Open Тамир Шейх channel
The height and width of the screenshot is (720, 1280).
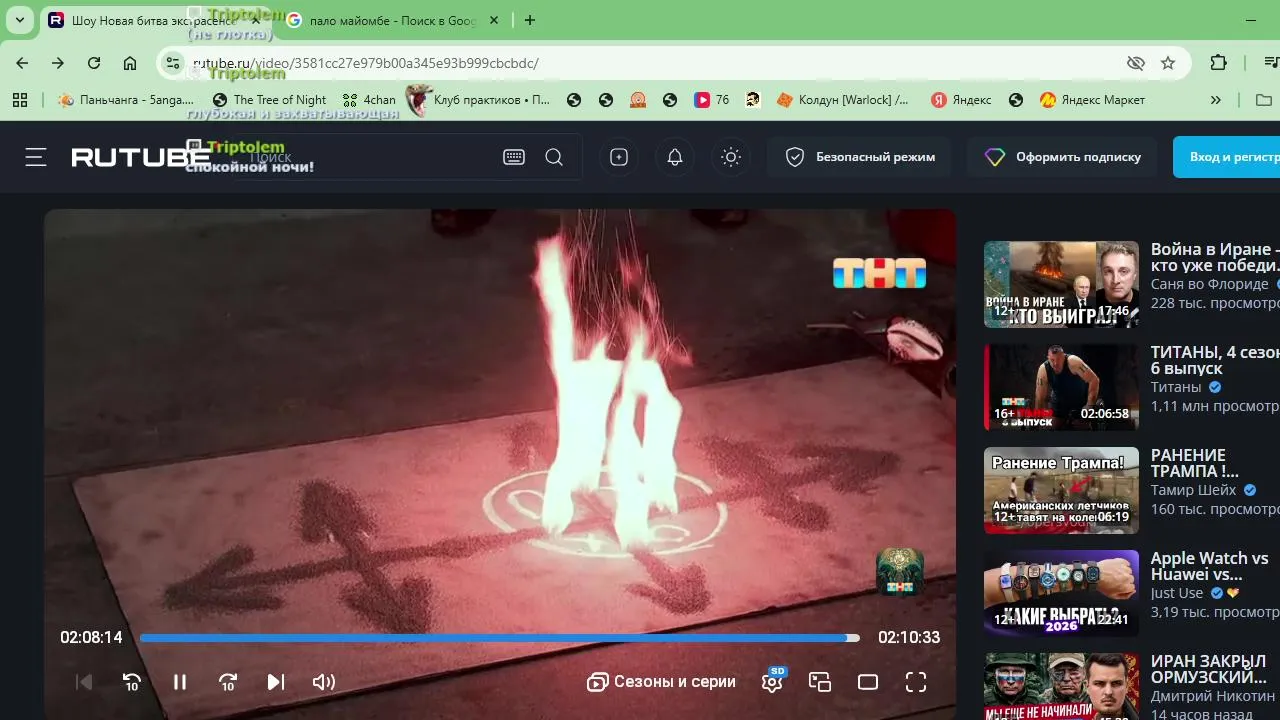click(x=1194, y=490)
